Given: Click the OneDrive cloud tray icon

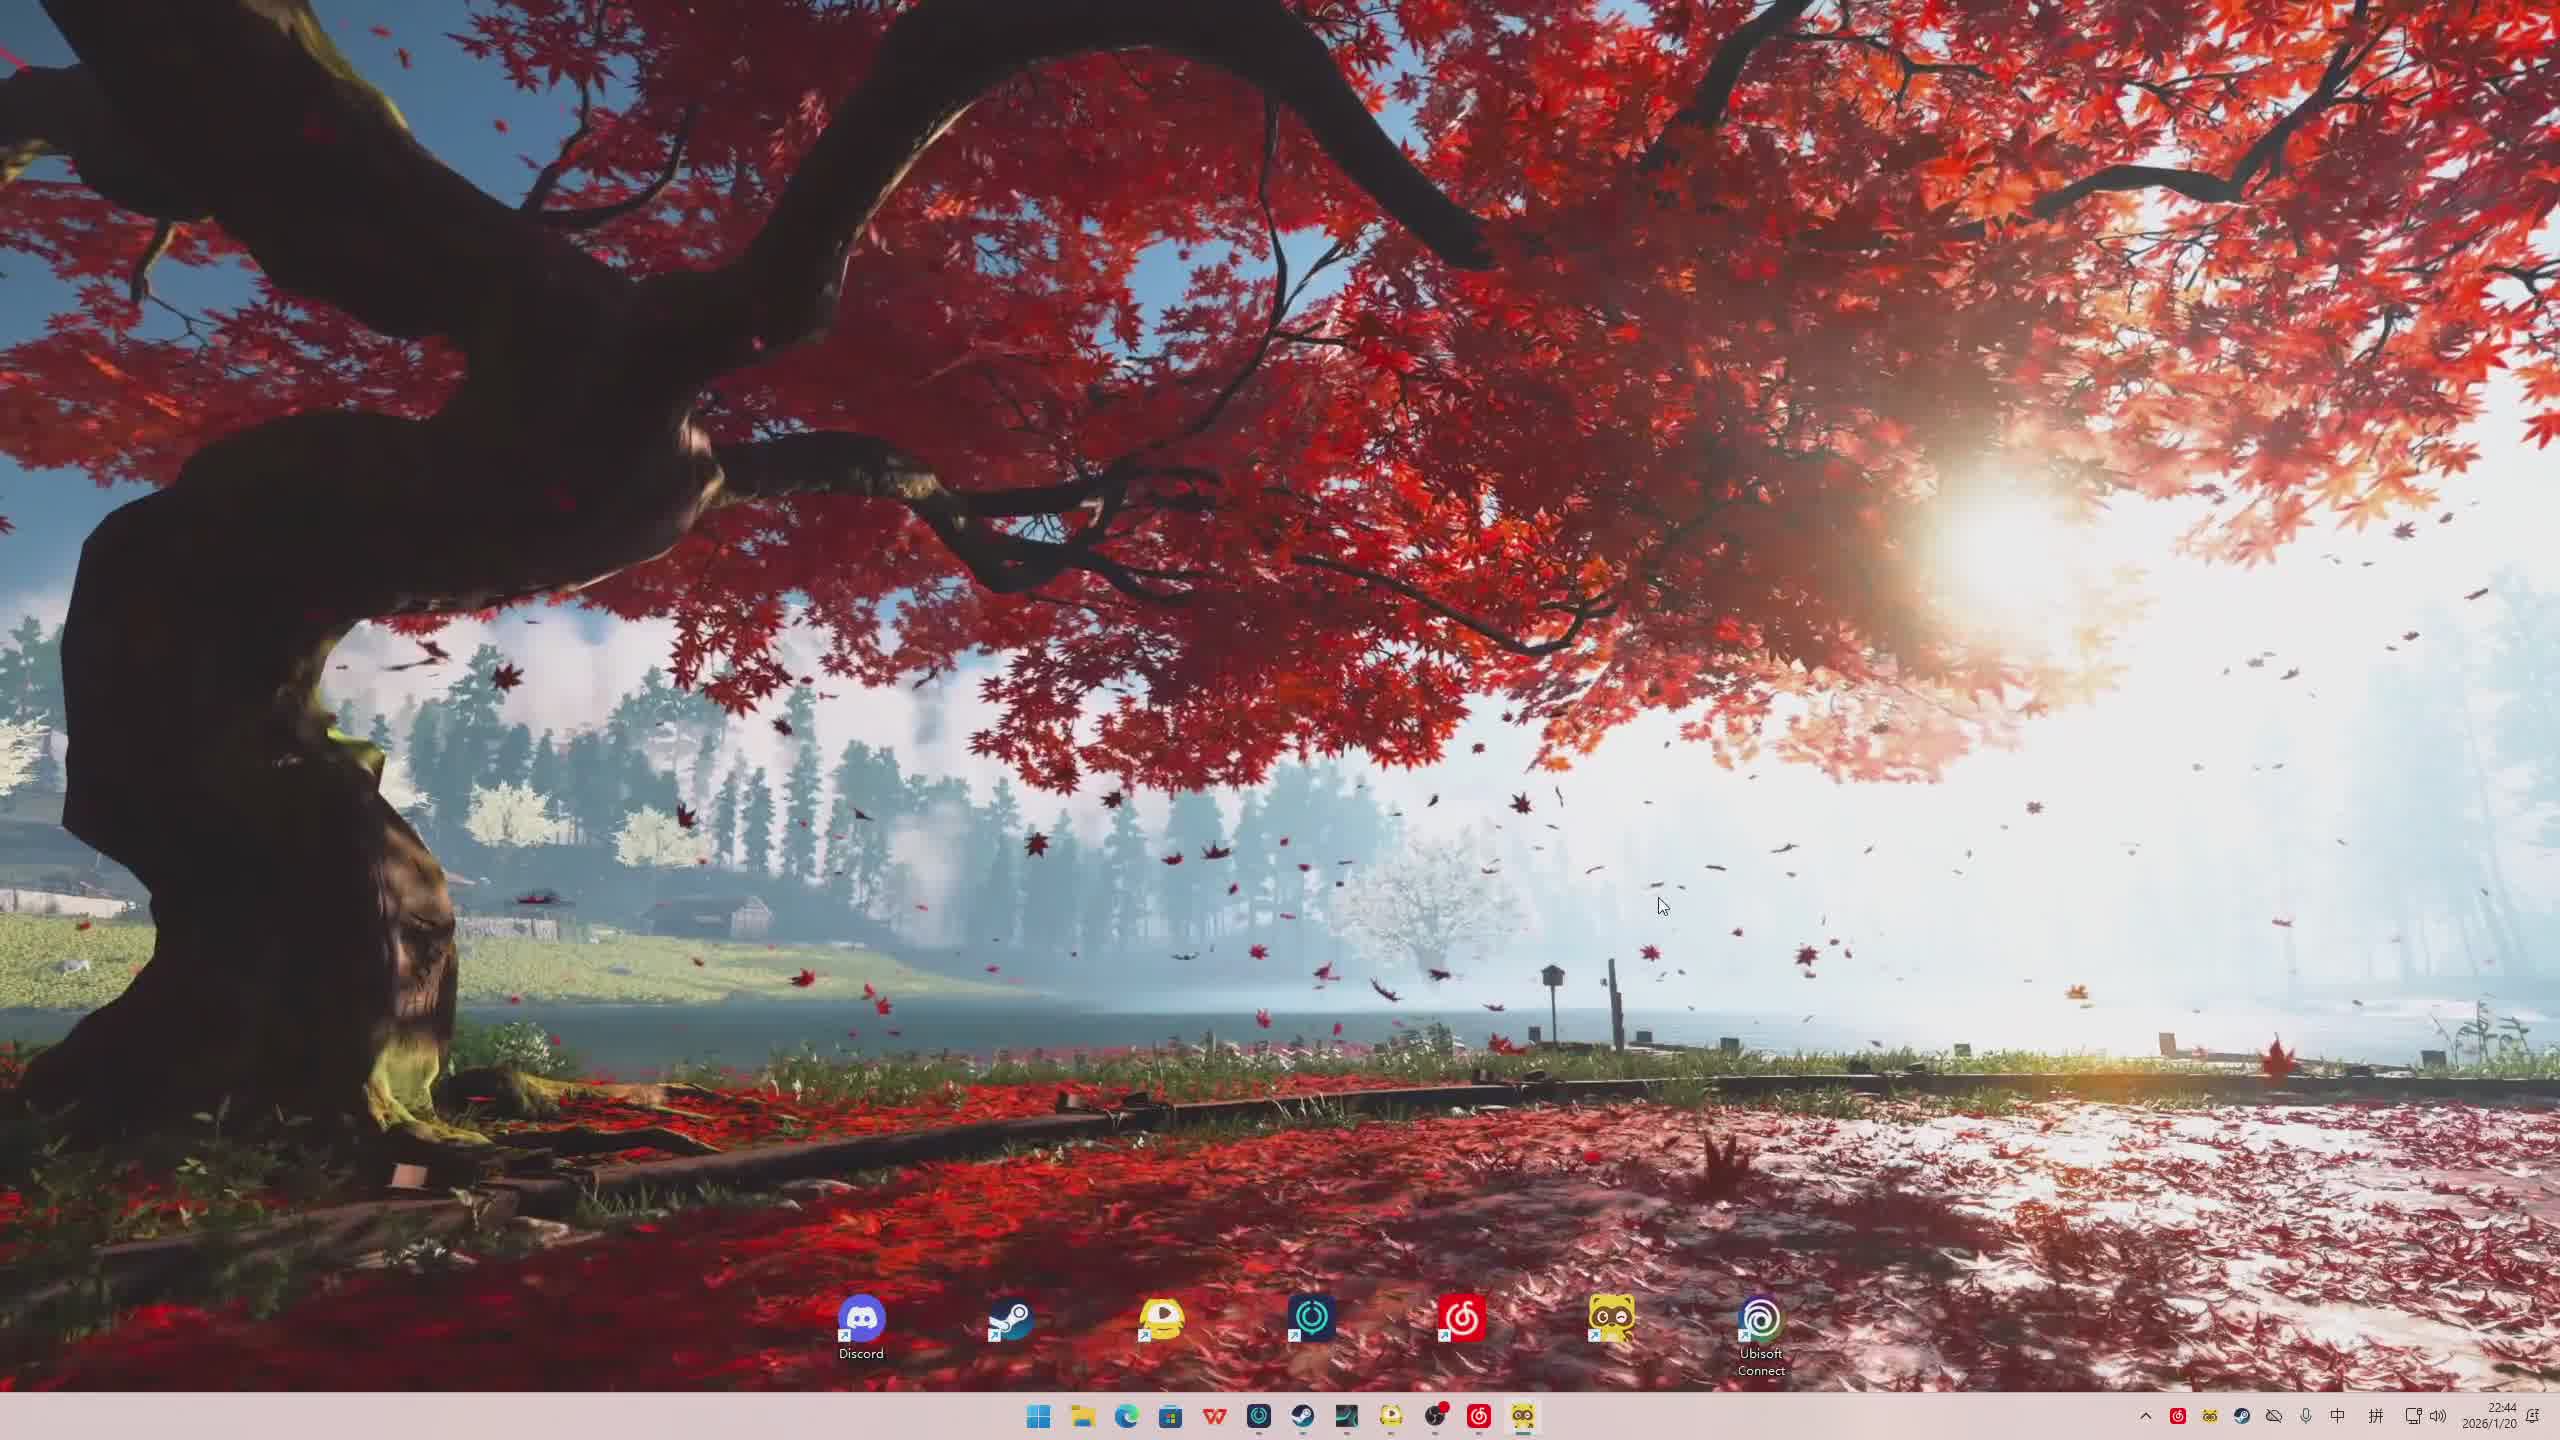Looking at the screenshot, I should click(x=2273, y=1416).
